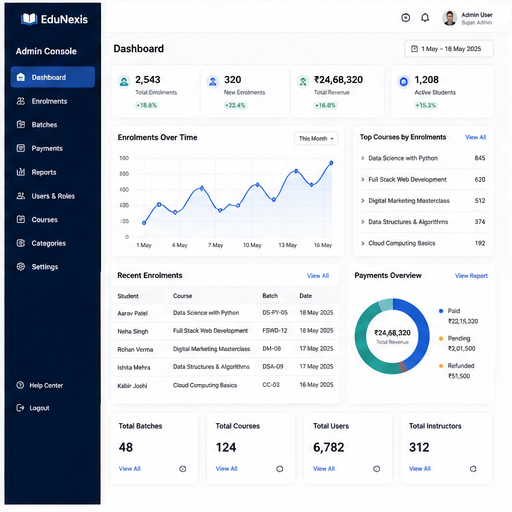Click the Total Enrolments card icon
Screen dimensions: 512x512
124,81
